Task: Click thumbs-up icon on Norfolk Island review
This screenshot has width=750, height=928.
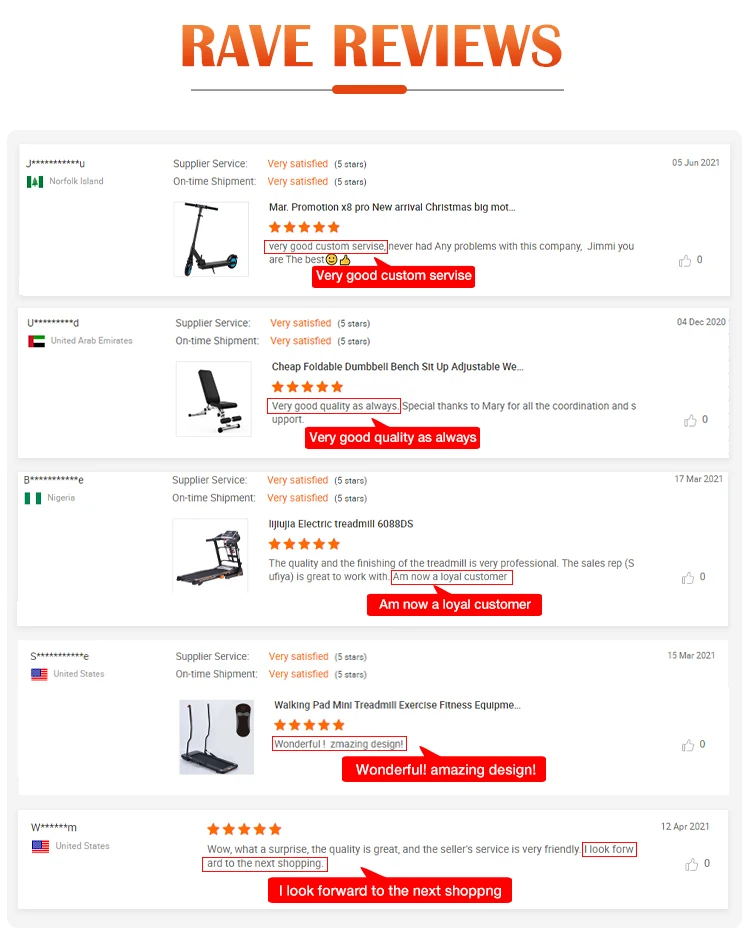Action: 685,261
